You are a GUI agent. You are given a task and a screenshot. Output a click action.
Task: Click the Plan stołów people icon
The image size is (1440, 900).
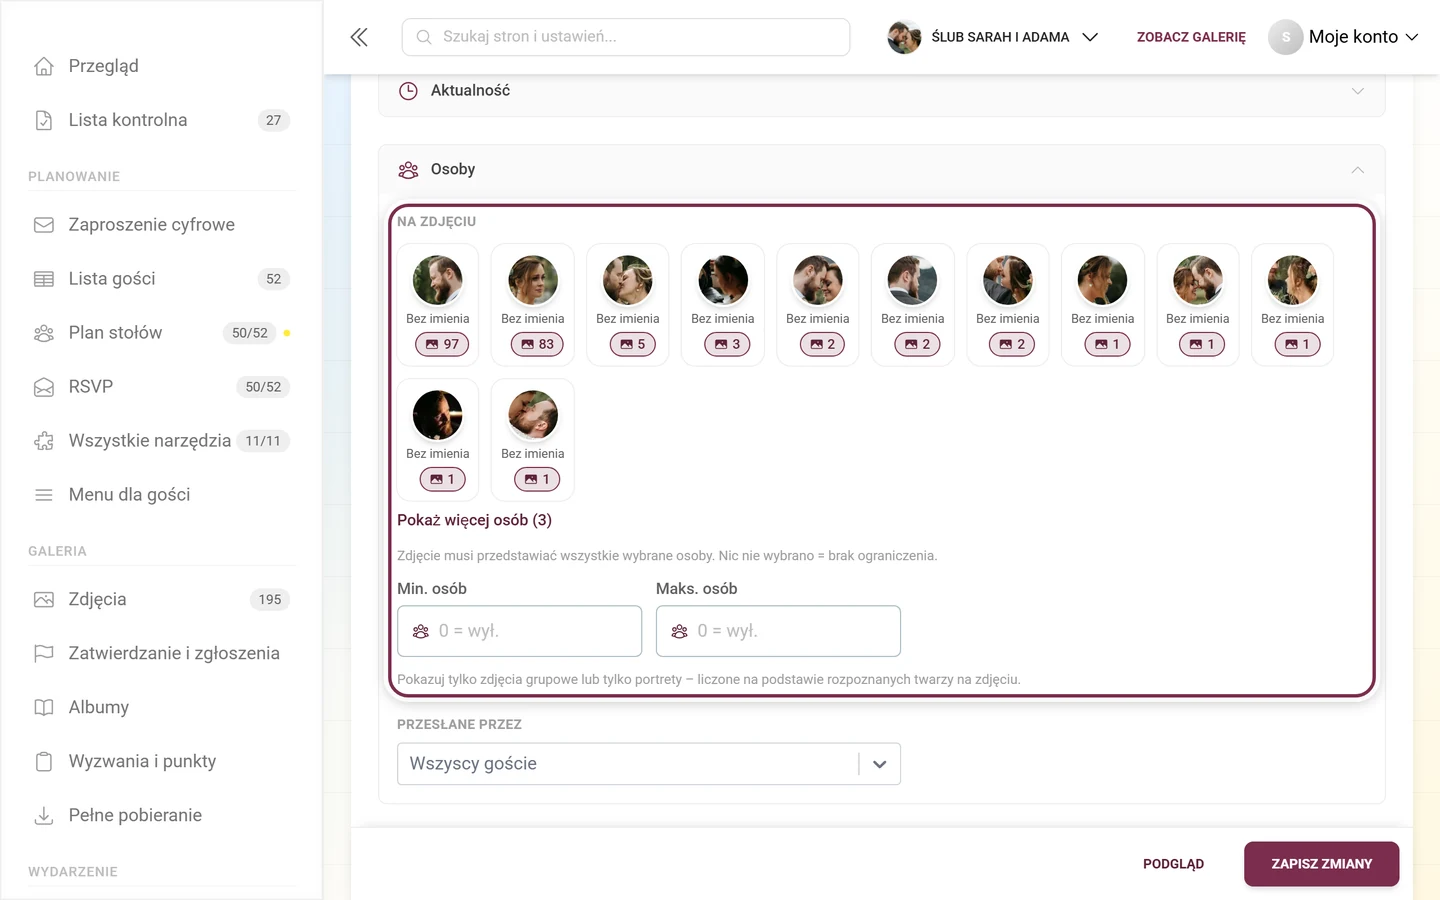pos(44,333)
